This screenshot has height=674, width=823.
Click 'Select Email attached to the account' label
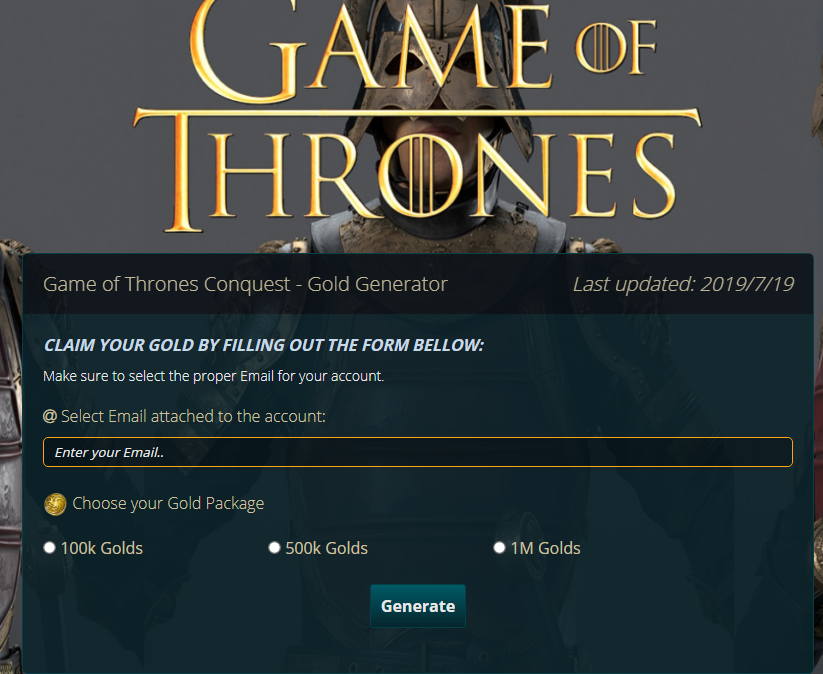[x=193, y=416]
